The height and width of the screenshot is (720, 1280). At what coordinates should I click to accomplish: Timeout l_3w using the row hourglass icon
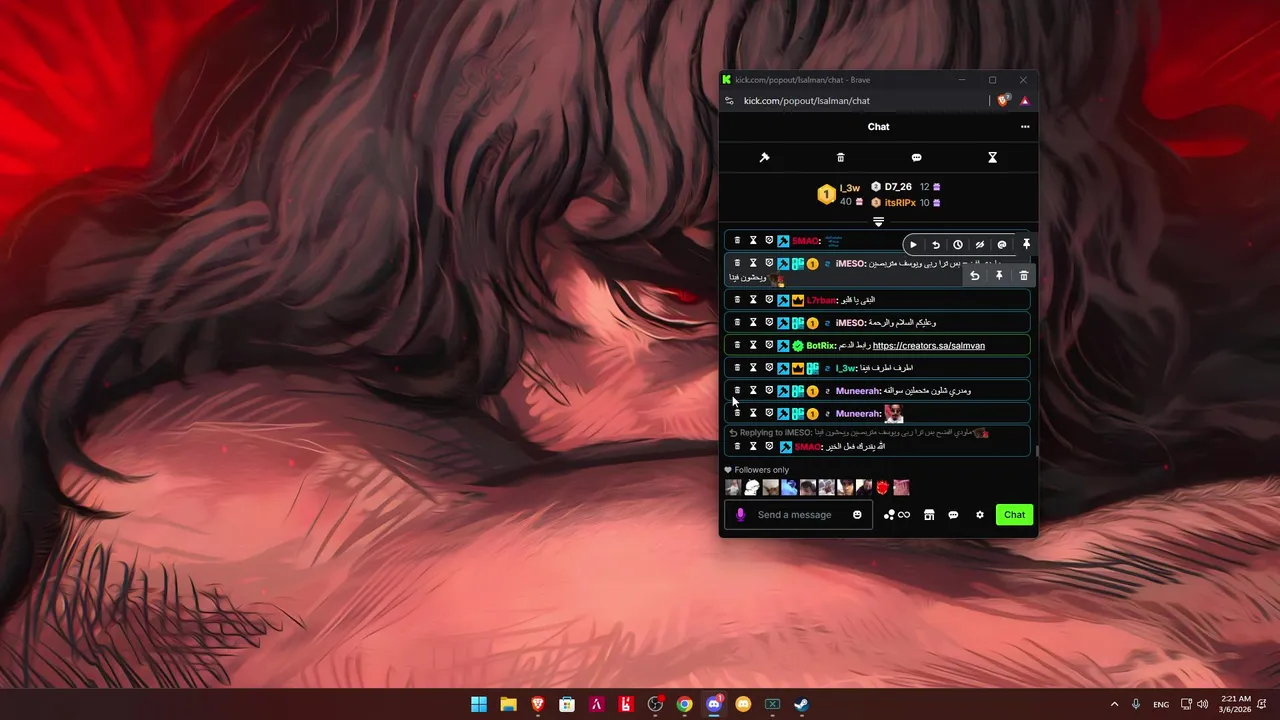(753, 368)
